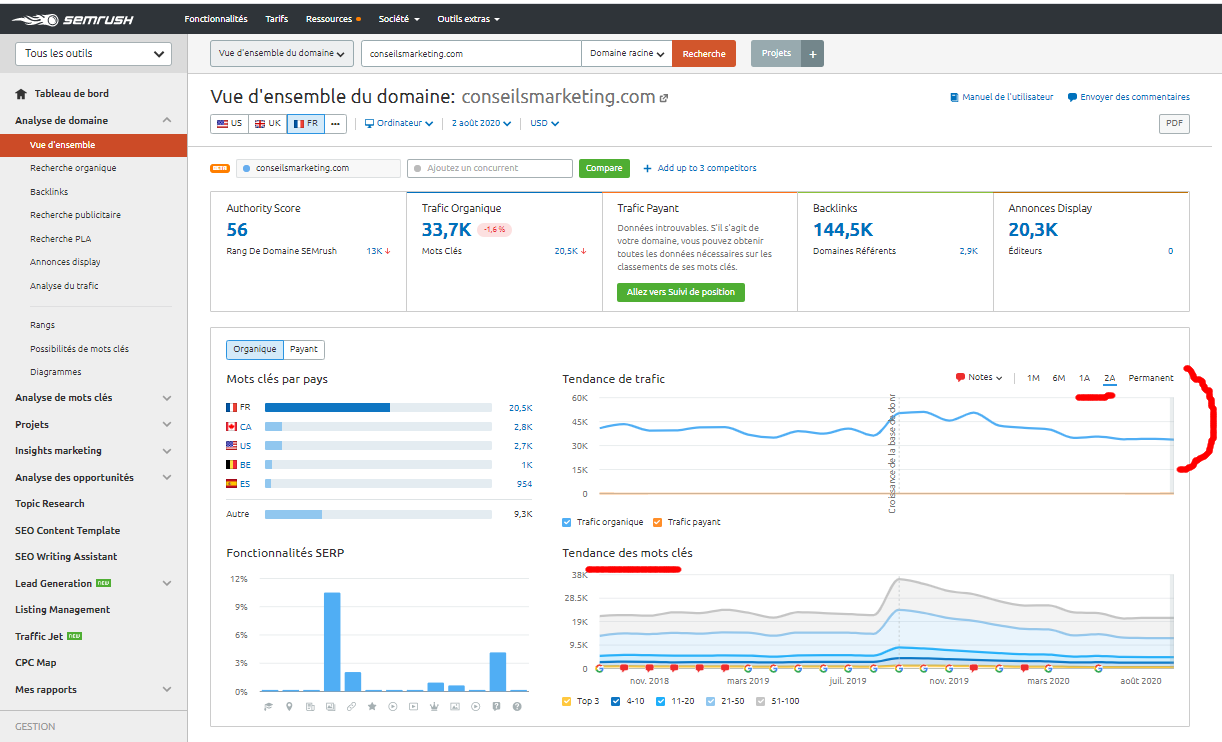The image size is (1222, 742).
Task: Click the crown SERP feature icon
Action: [435, 707]
